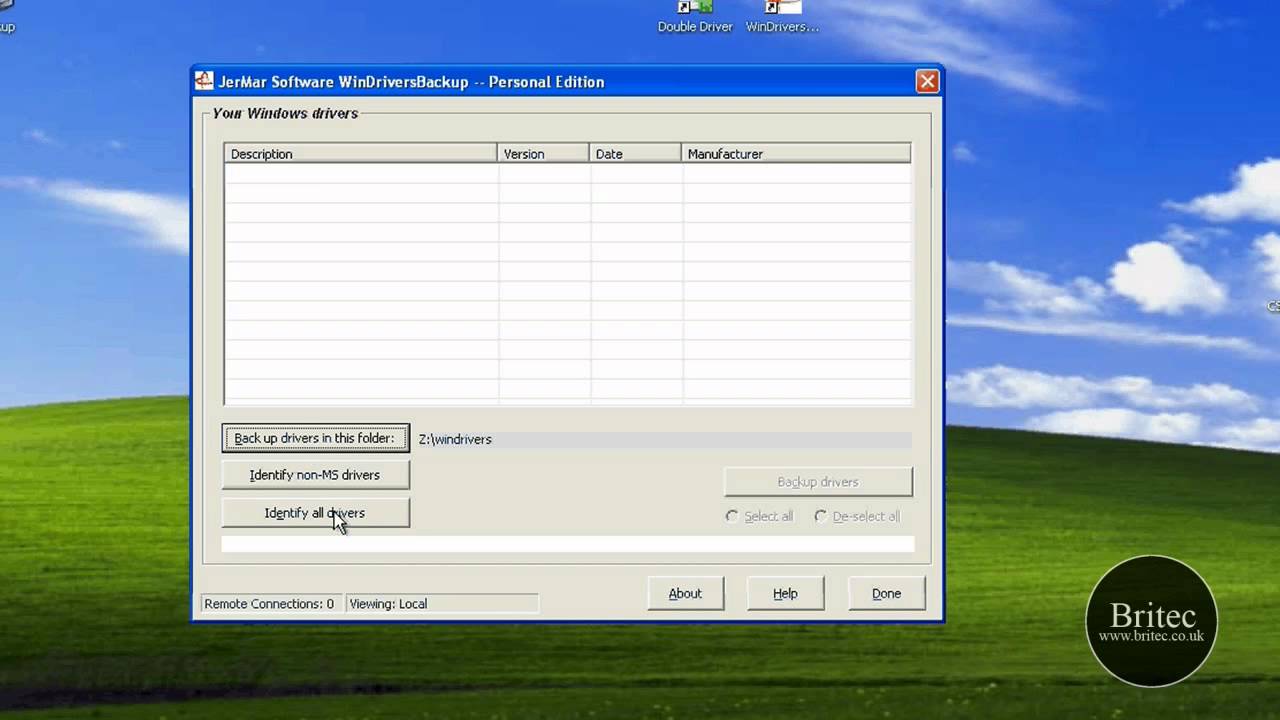Click Identify non-MS drivers button

coord(315,475)
